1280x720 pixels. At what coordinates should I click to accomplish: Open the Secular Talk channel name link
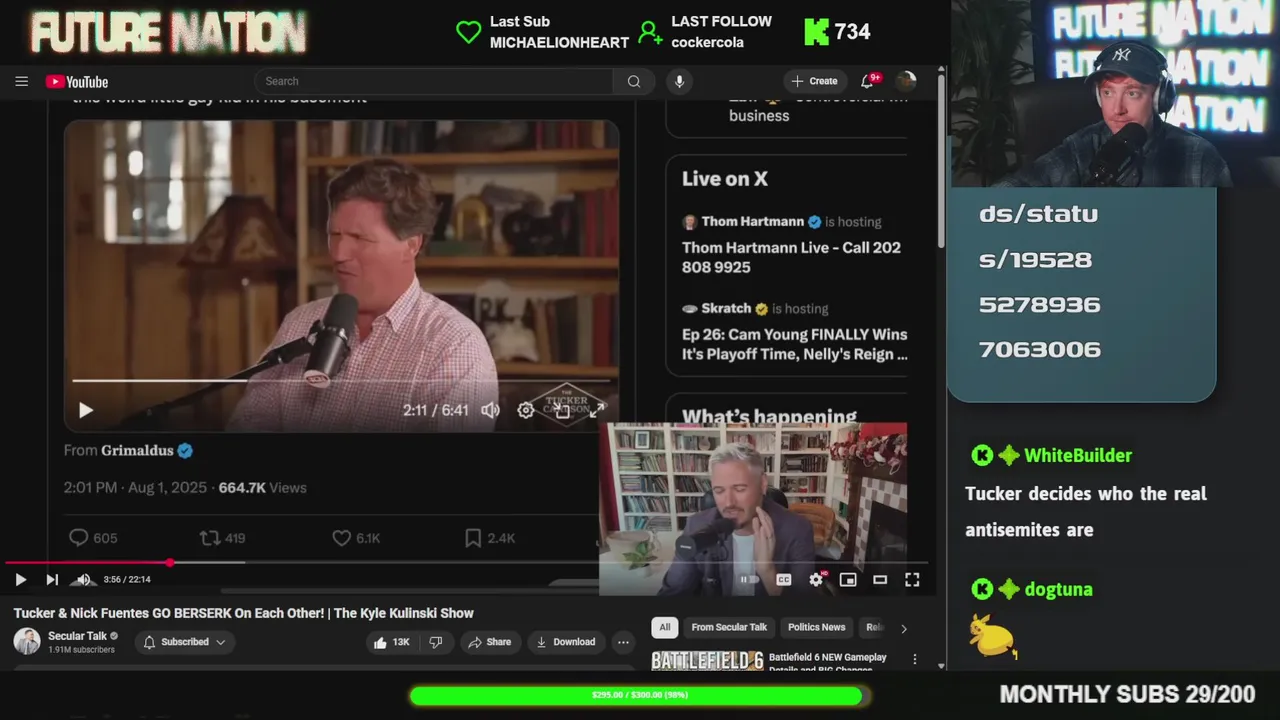tap(77, 636)
